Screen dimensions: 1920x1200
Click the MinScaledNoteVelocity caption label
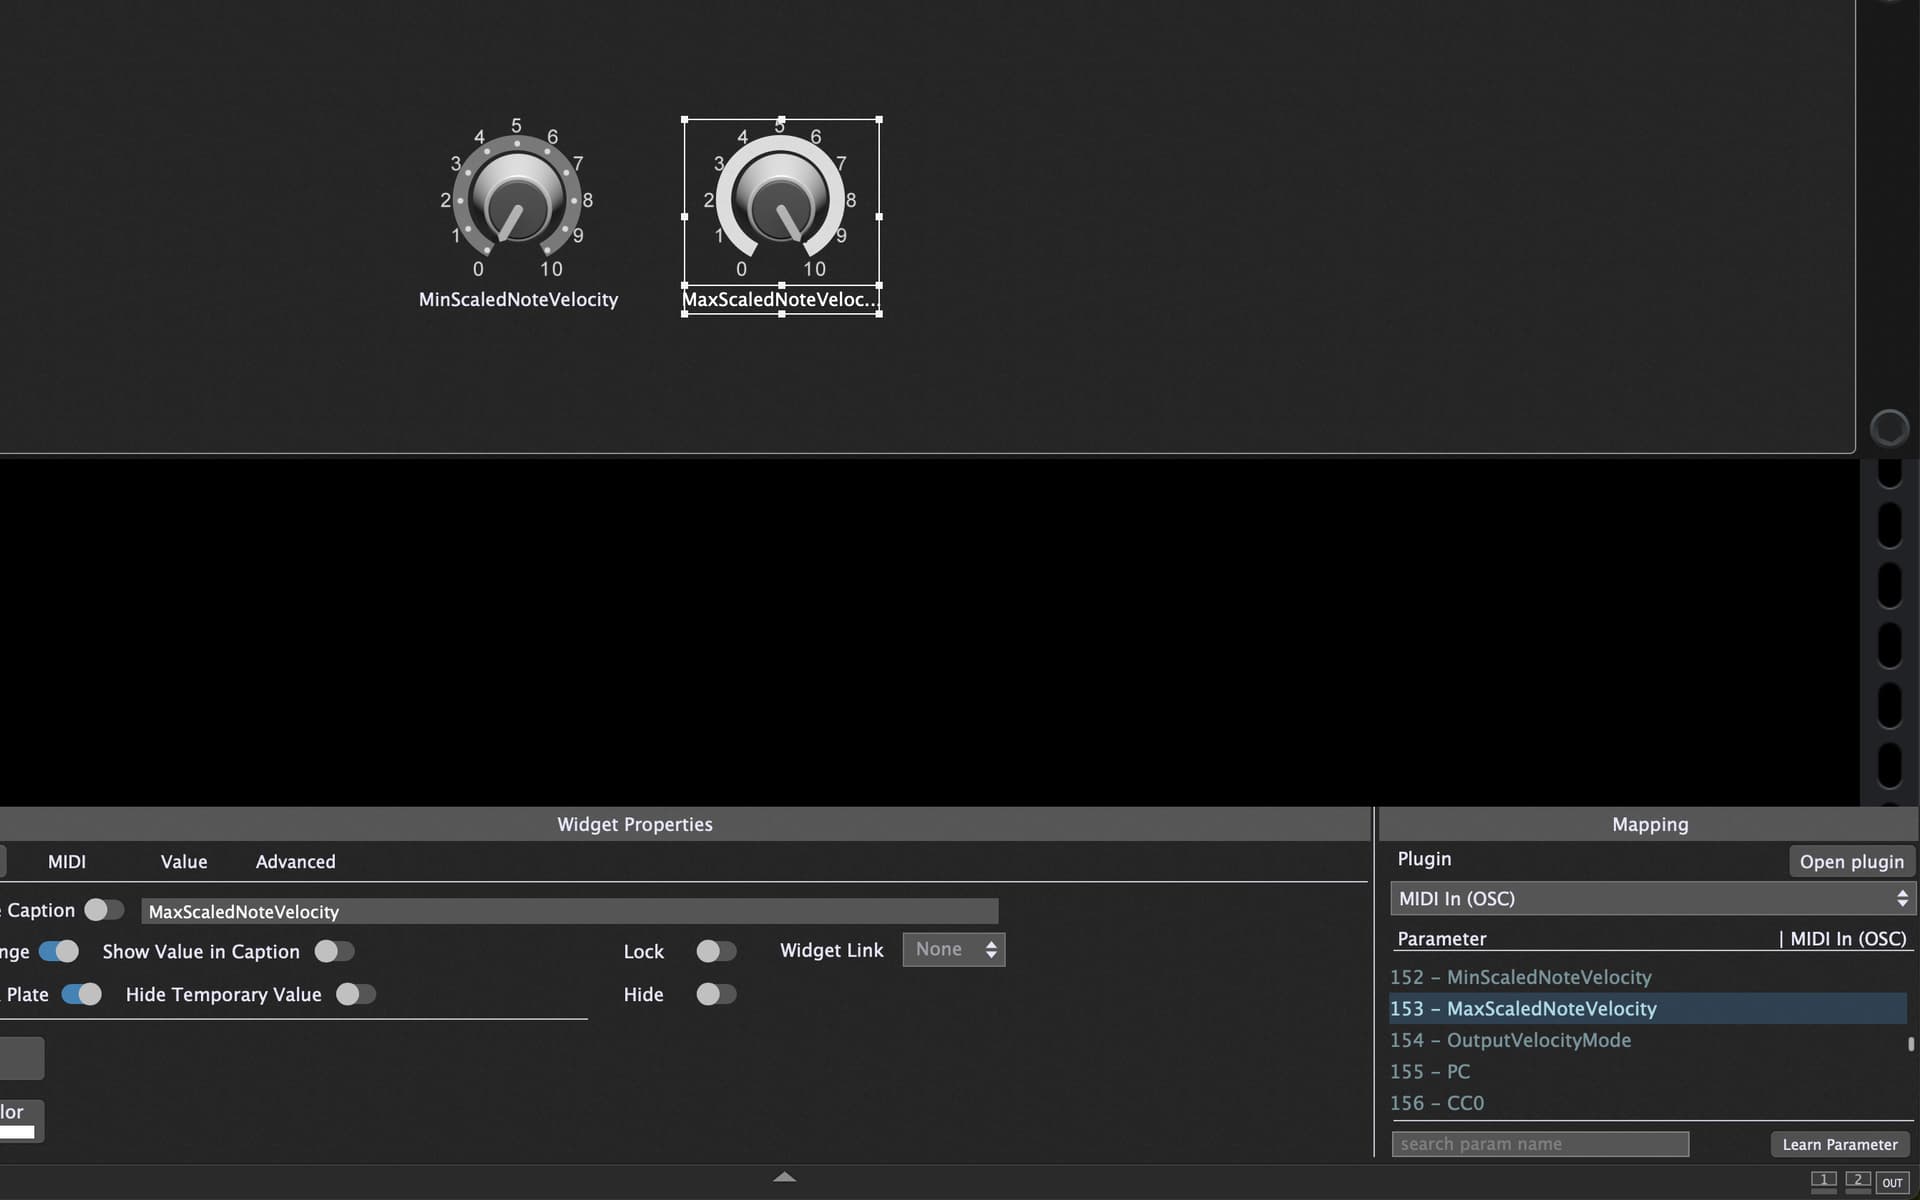pos(518,299)
